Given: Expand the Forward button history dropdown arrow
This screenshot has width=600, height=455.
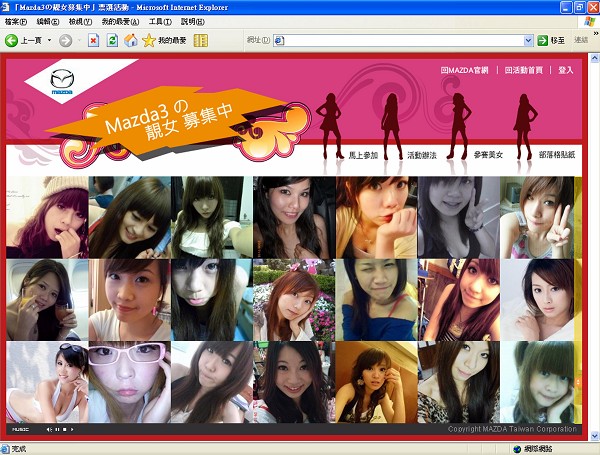Looking at the screenshot, I should pos(78,40).
